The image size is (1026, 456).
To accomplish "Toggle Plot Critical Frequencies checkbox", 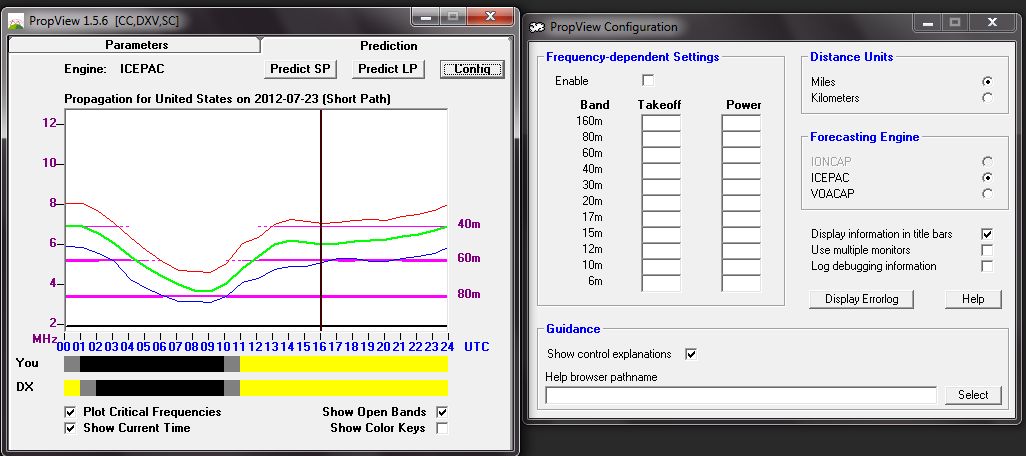I will click(x=70, y=412).
